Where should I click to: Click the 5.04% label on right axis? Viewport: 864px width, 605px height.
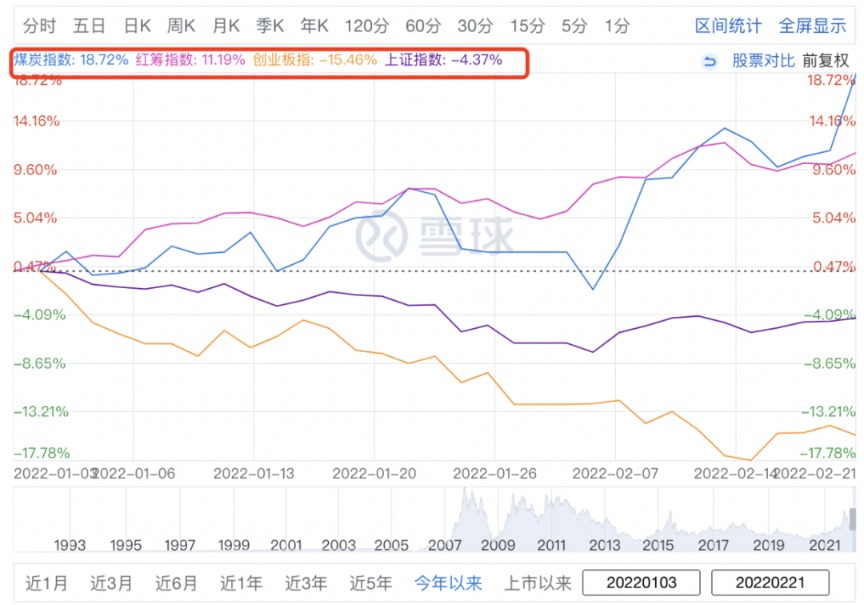[834, 218]
